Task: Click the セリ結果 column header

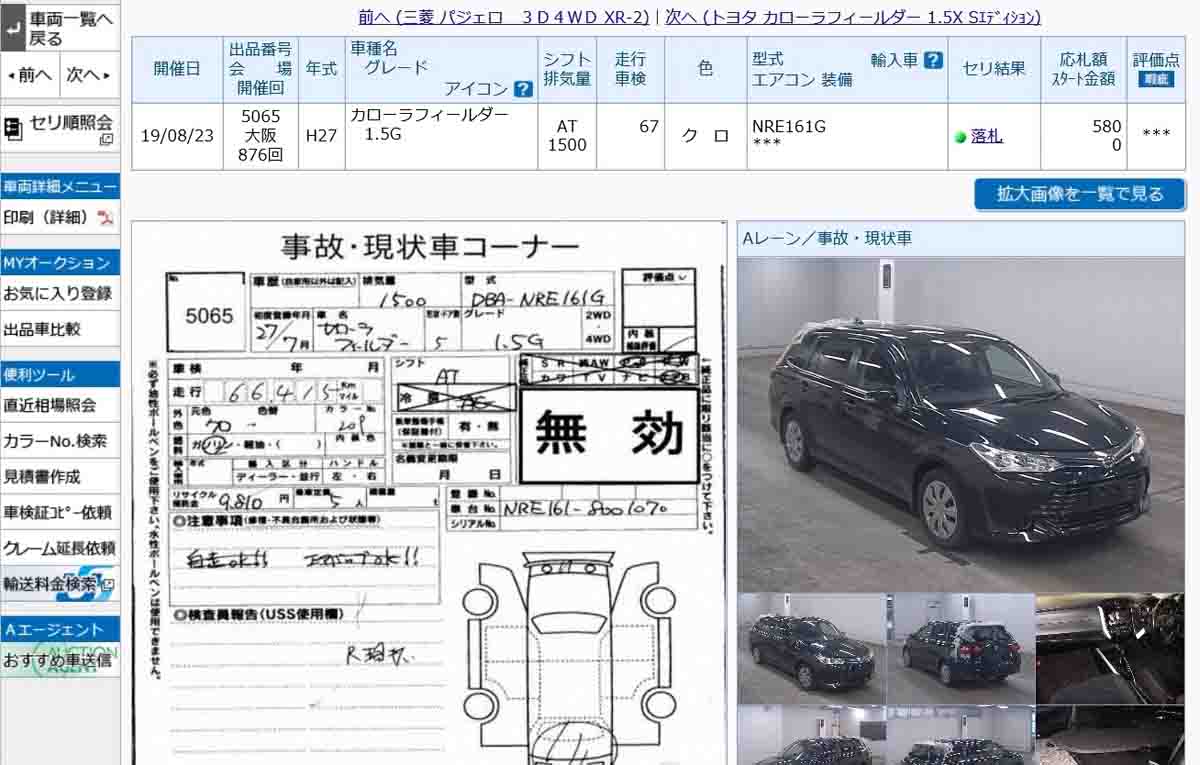Action: coord(994,68)
